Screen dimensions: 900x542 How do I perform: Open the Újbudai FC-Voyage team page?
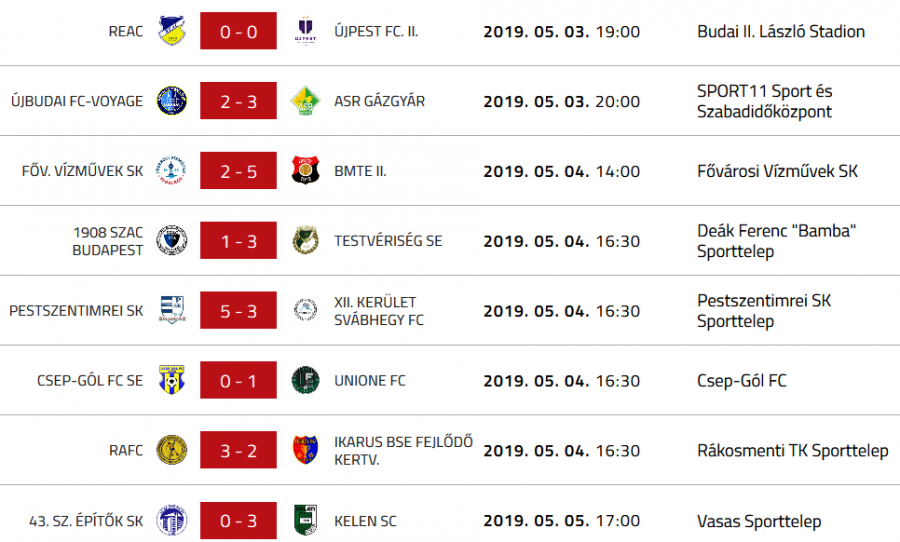click(x=77, y=101)
